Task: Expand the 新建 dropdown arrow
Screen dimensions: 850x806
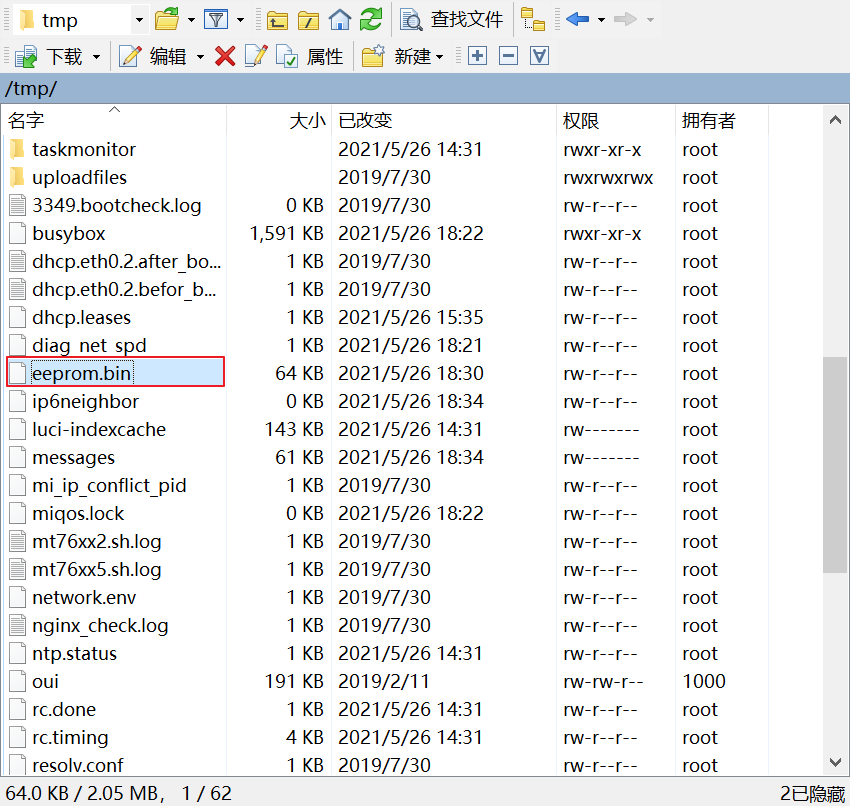Action: tap(440, 56)
